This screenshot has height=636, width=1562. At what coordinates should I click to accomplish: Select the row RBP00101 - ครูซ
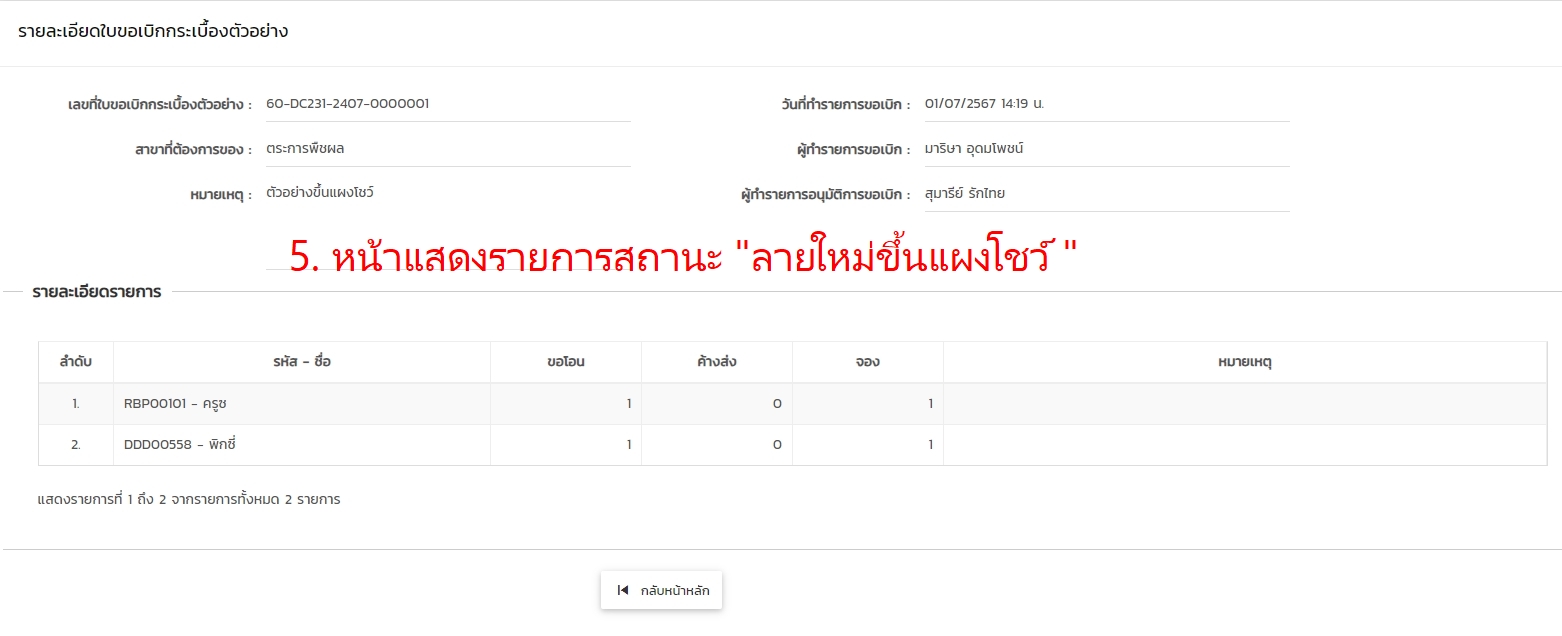coord(177,404)
